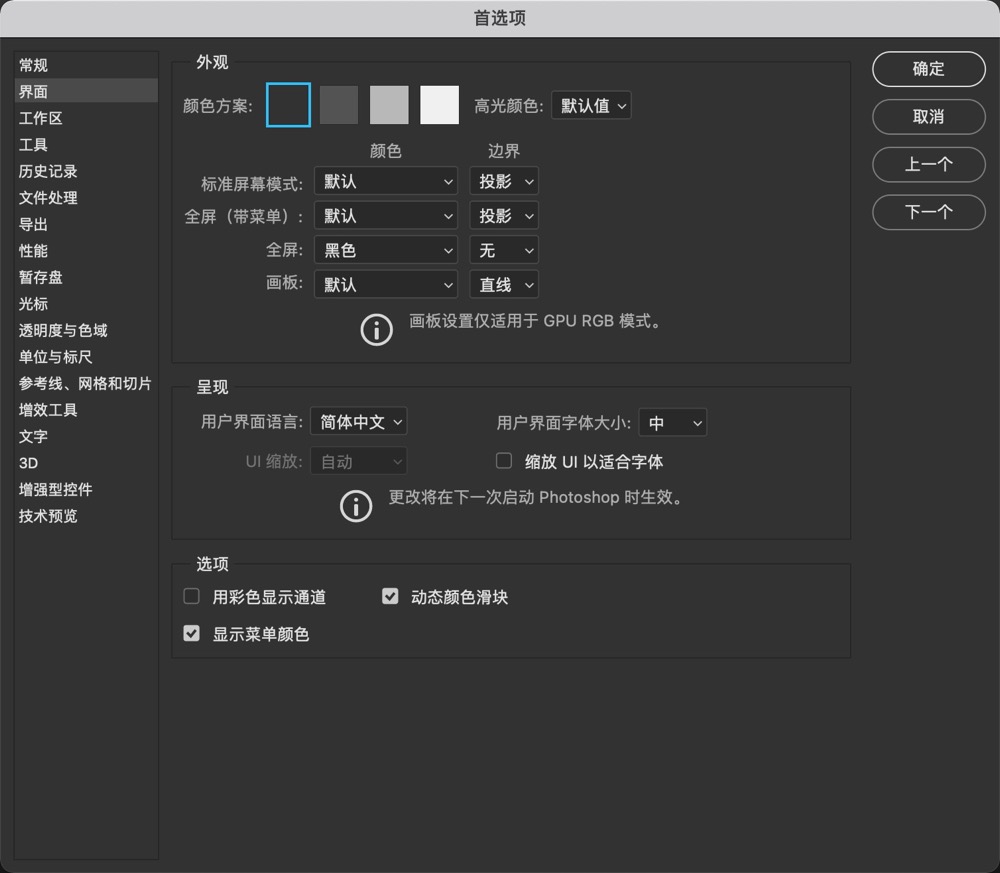Disable 动态颜色滑块 checkbox

tap(389, 595)
